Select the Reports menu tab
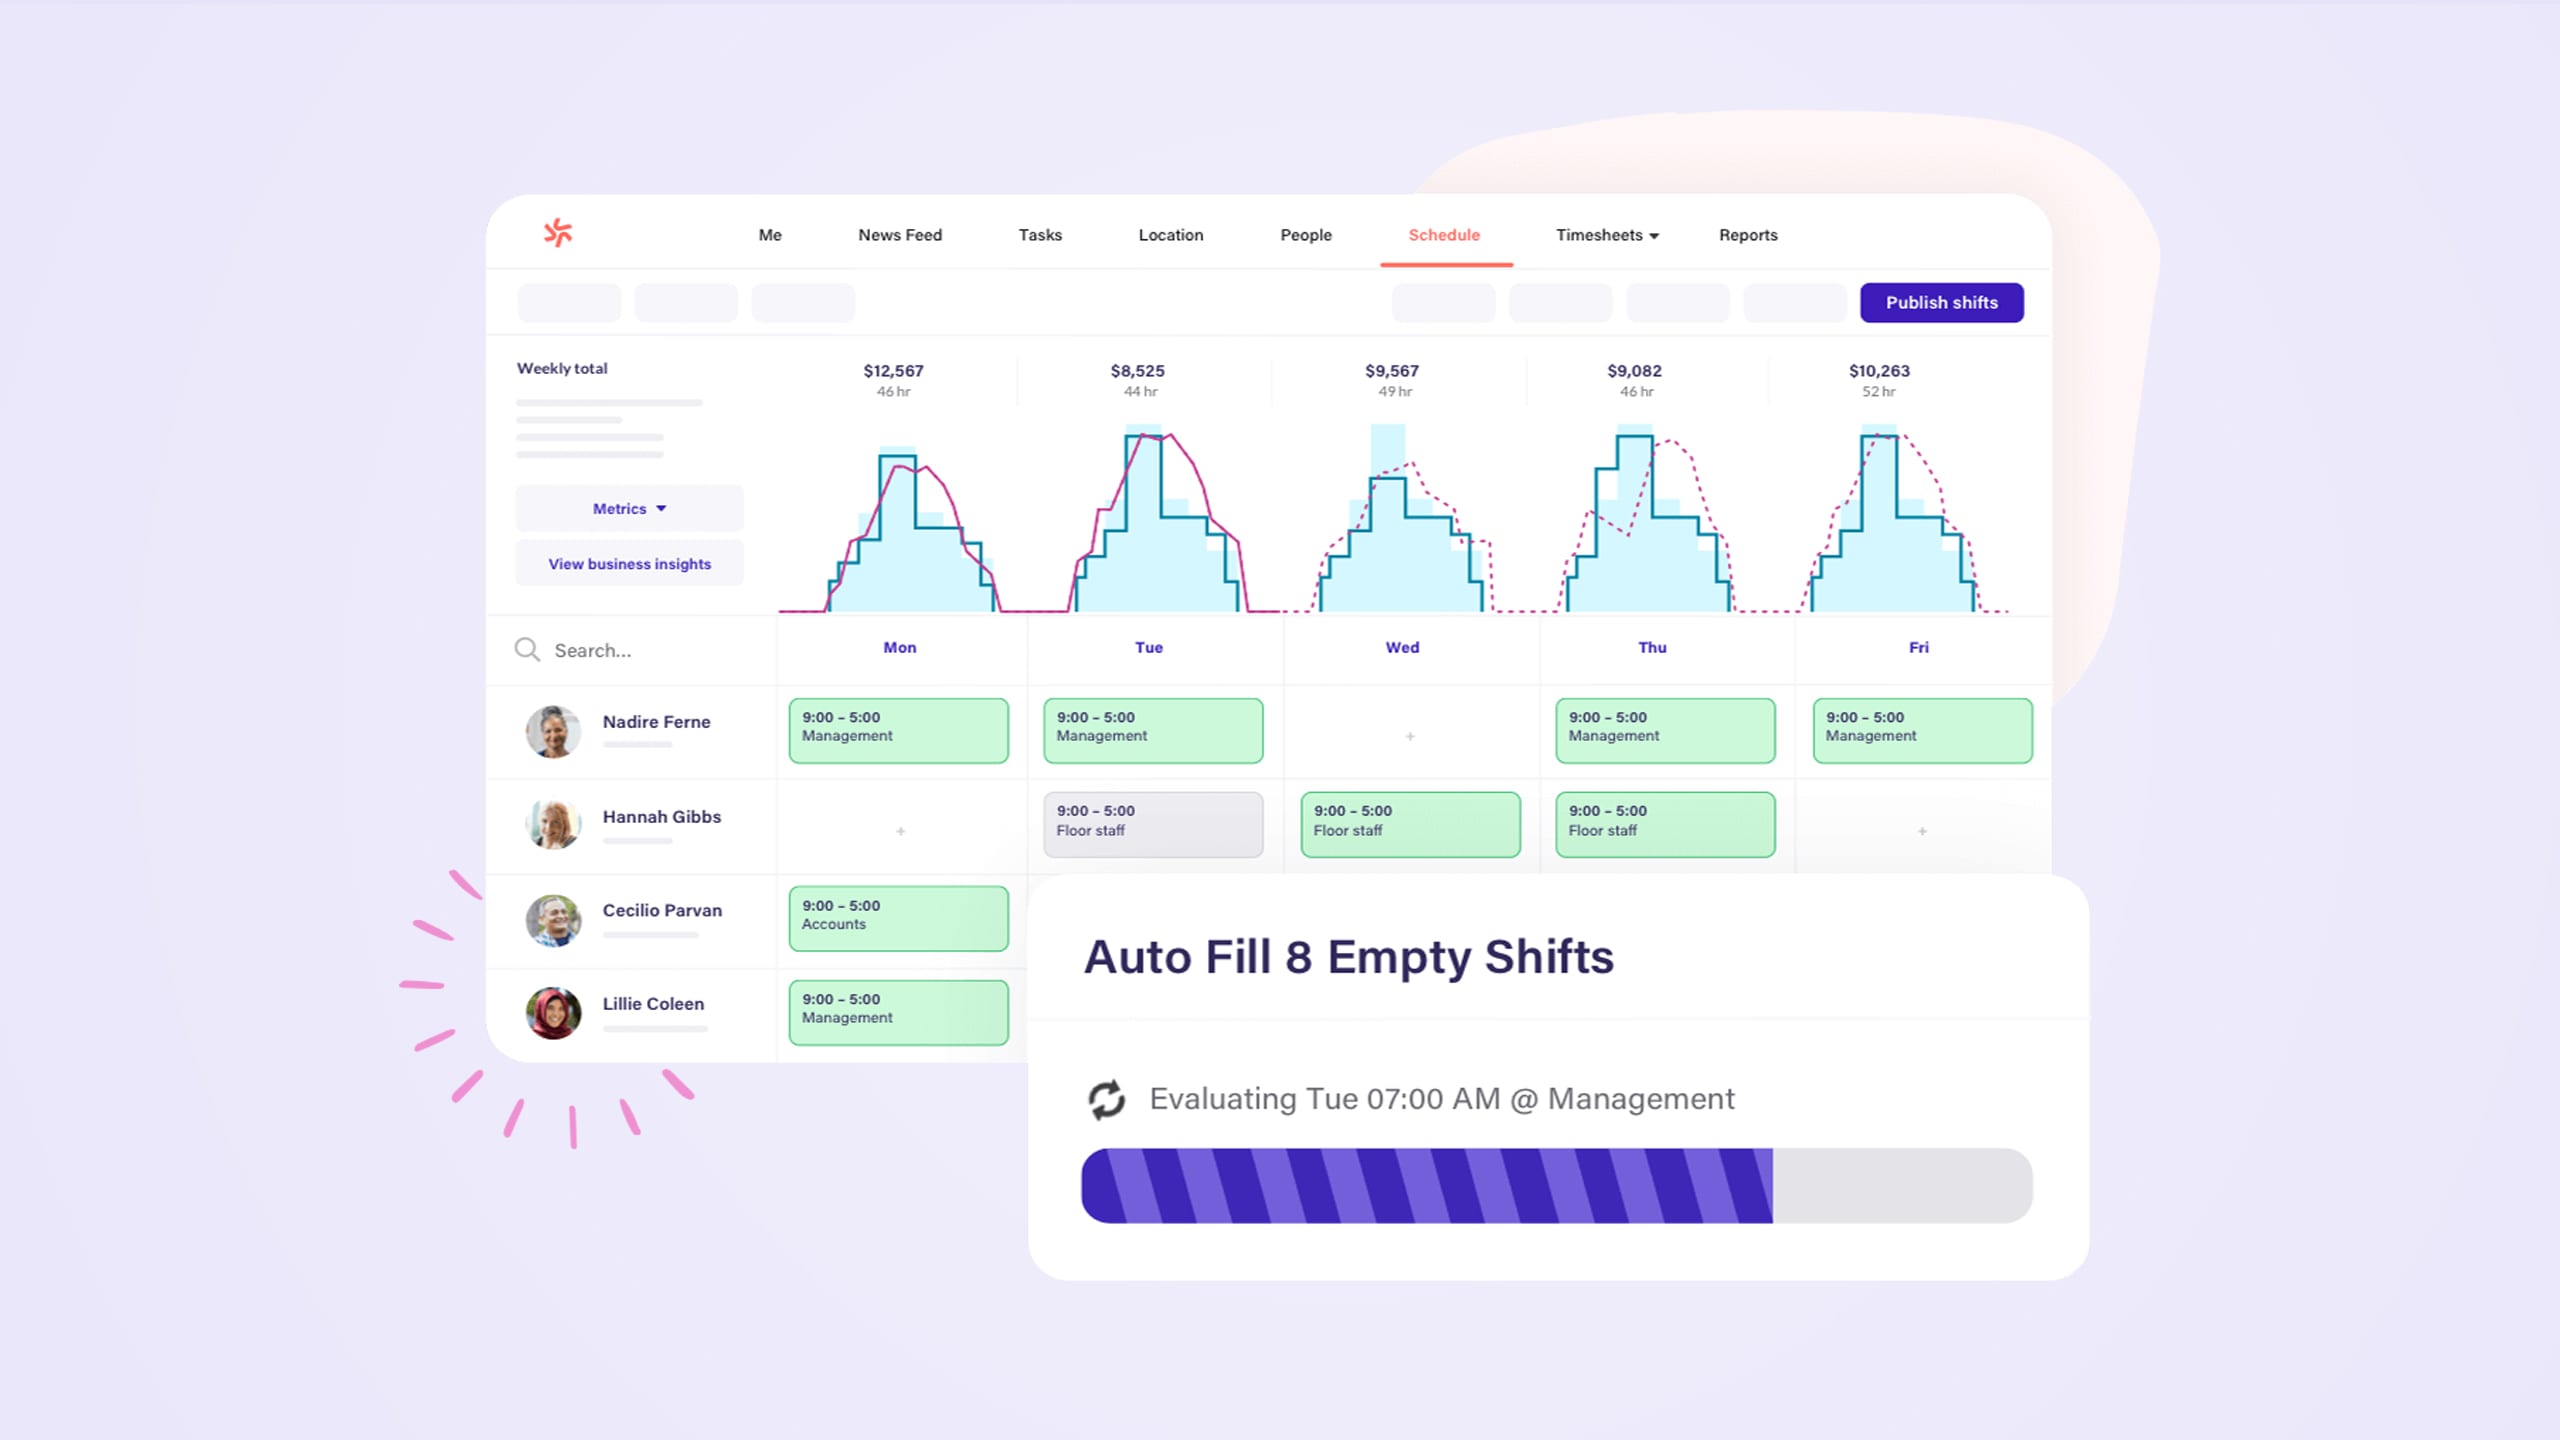 [x=1748, y=232]
